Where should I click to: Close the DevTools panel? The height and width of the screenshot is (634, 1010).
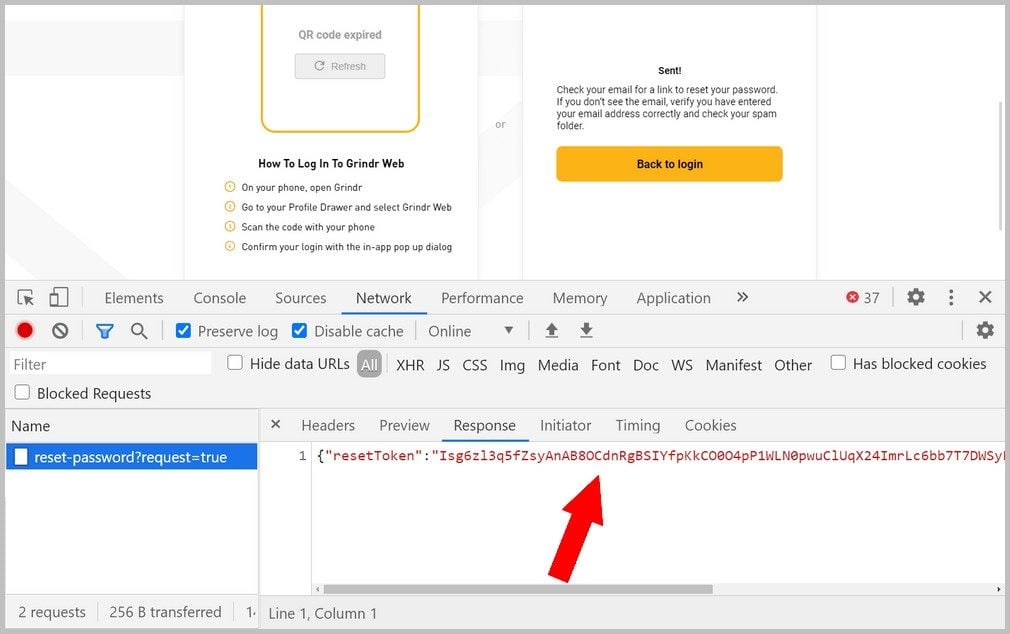click(985, 297)
